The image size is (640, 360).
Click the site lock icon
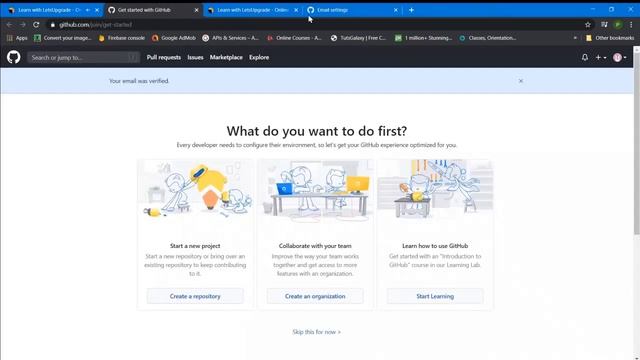coord(53,25)
